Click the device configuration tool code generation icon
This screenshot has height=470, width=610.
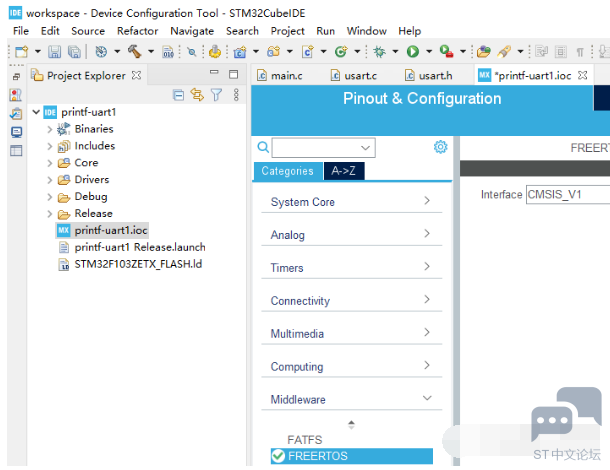tap(215, 51)
